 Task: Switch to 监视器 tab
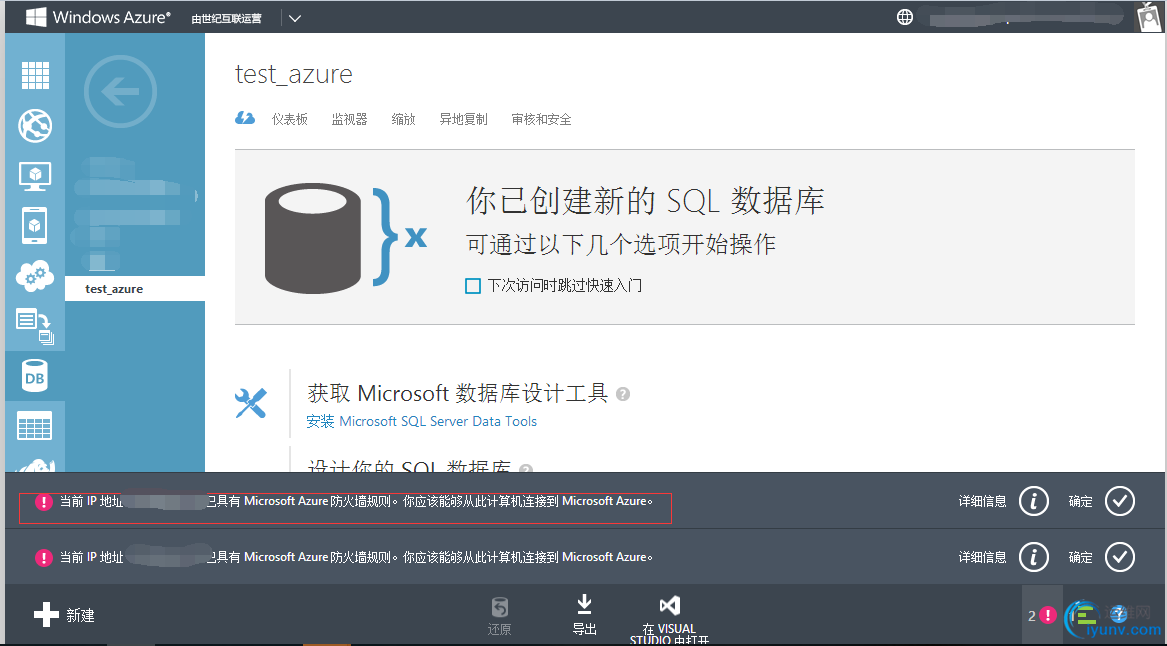coord(349,119)
